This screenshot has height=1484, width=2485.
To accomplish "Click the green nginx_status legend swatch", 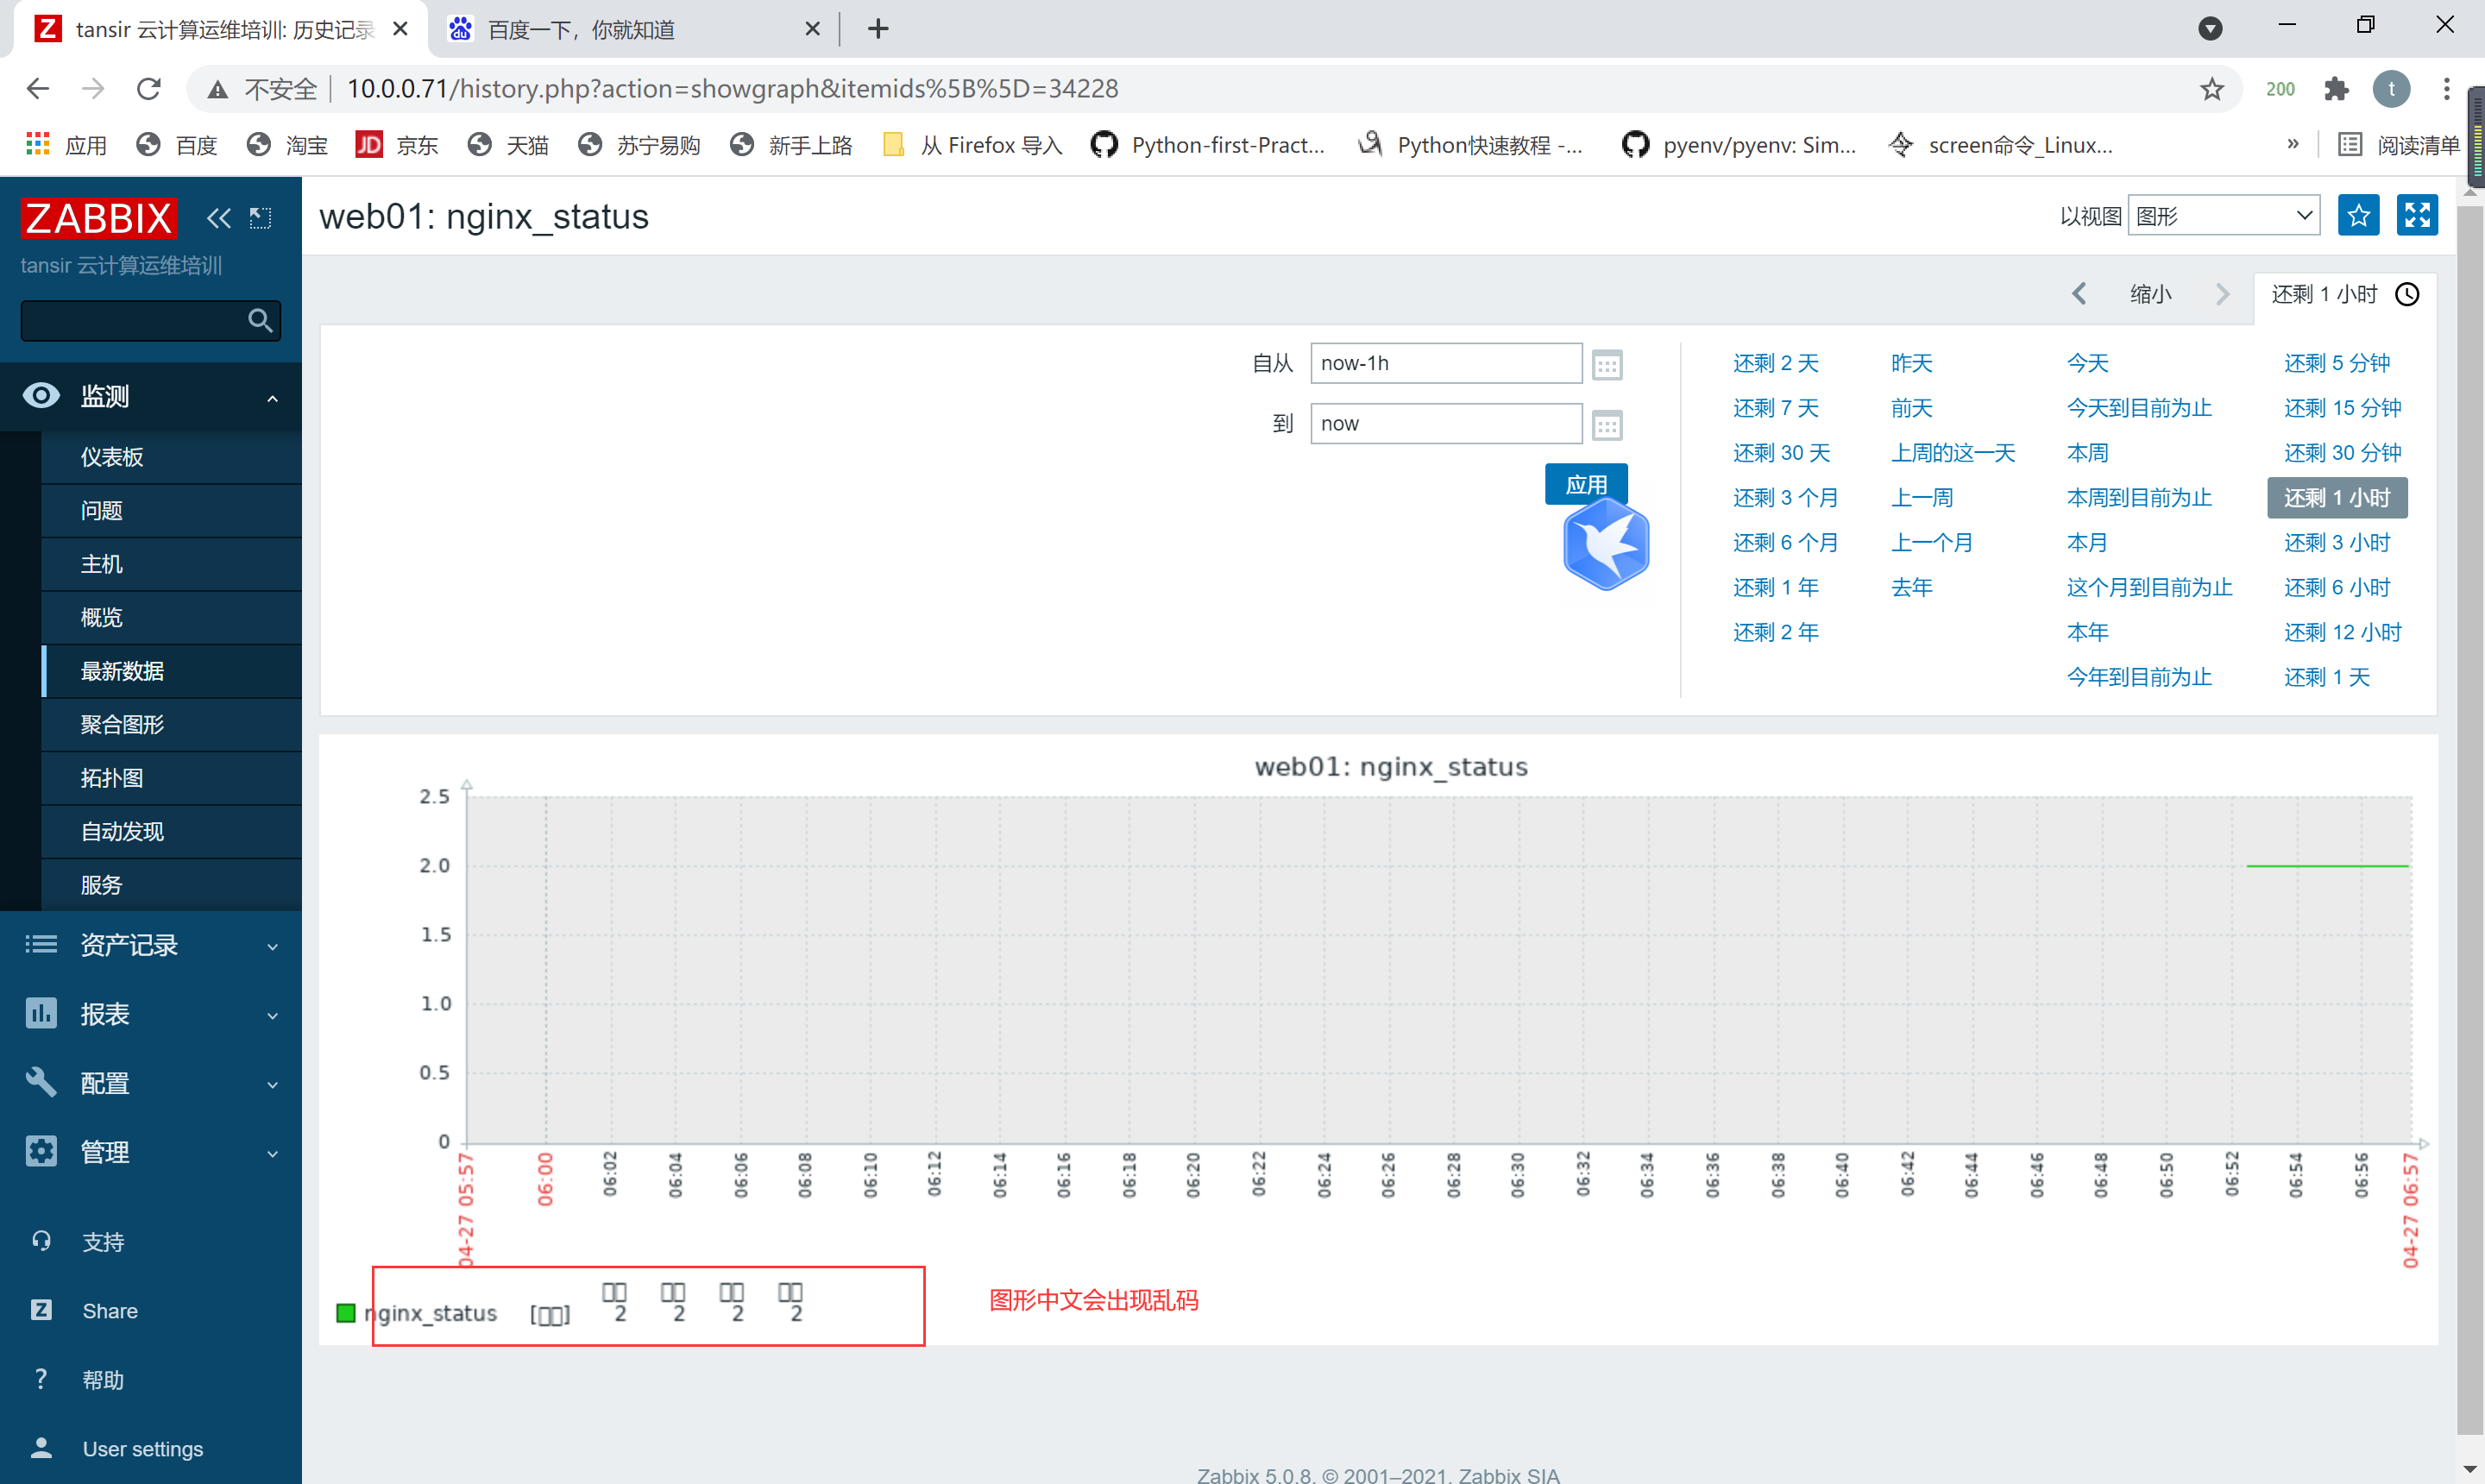I will 346,1313.
